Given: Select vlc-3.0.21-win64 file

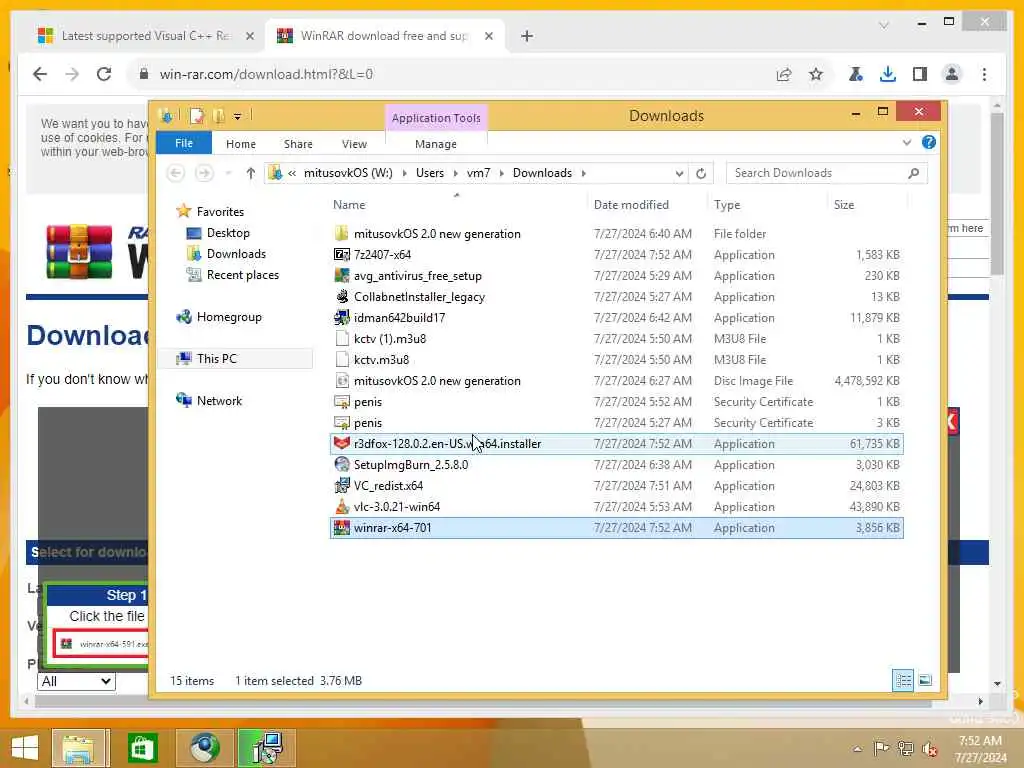Looking at the screenshot, I should pos(616,507).
